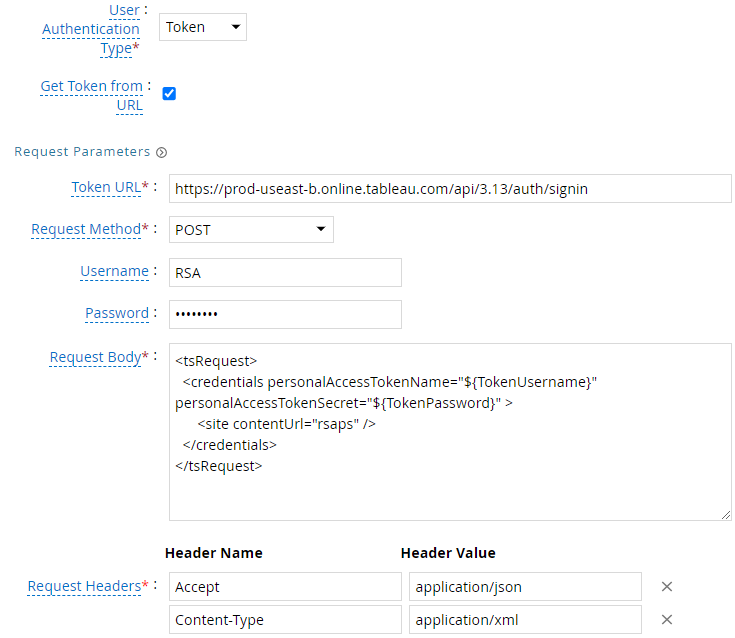Image resolution: width=735 pixels, height=638 pixels.
Task: Click the Request Body textarea corner grip
Action: point(726,515)
